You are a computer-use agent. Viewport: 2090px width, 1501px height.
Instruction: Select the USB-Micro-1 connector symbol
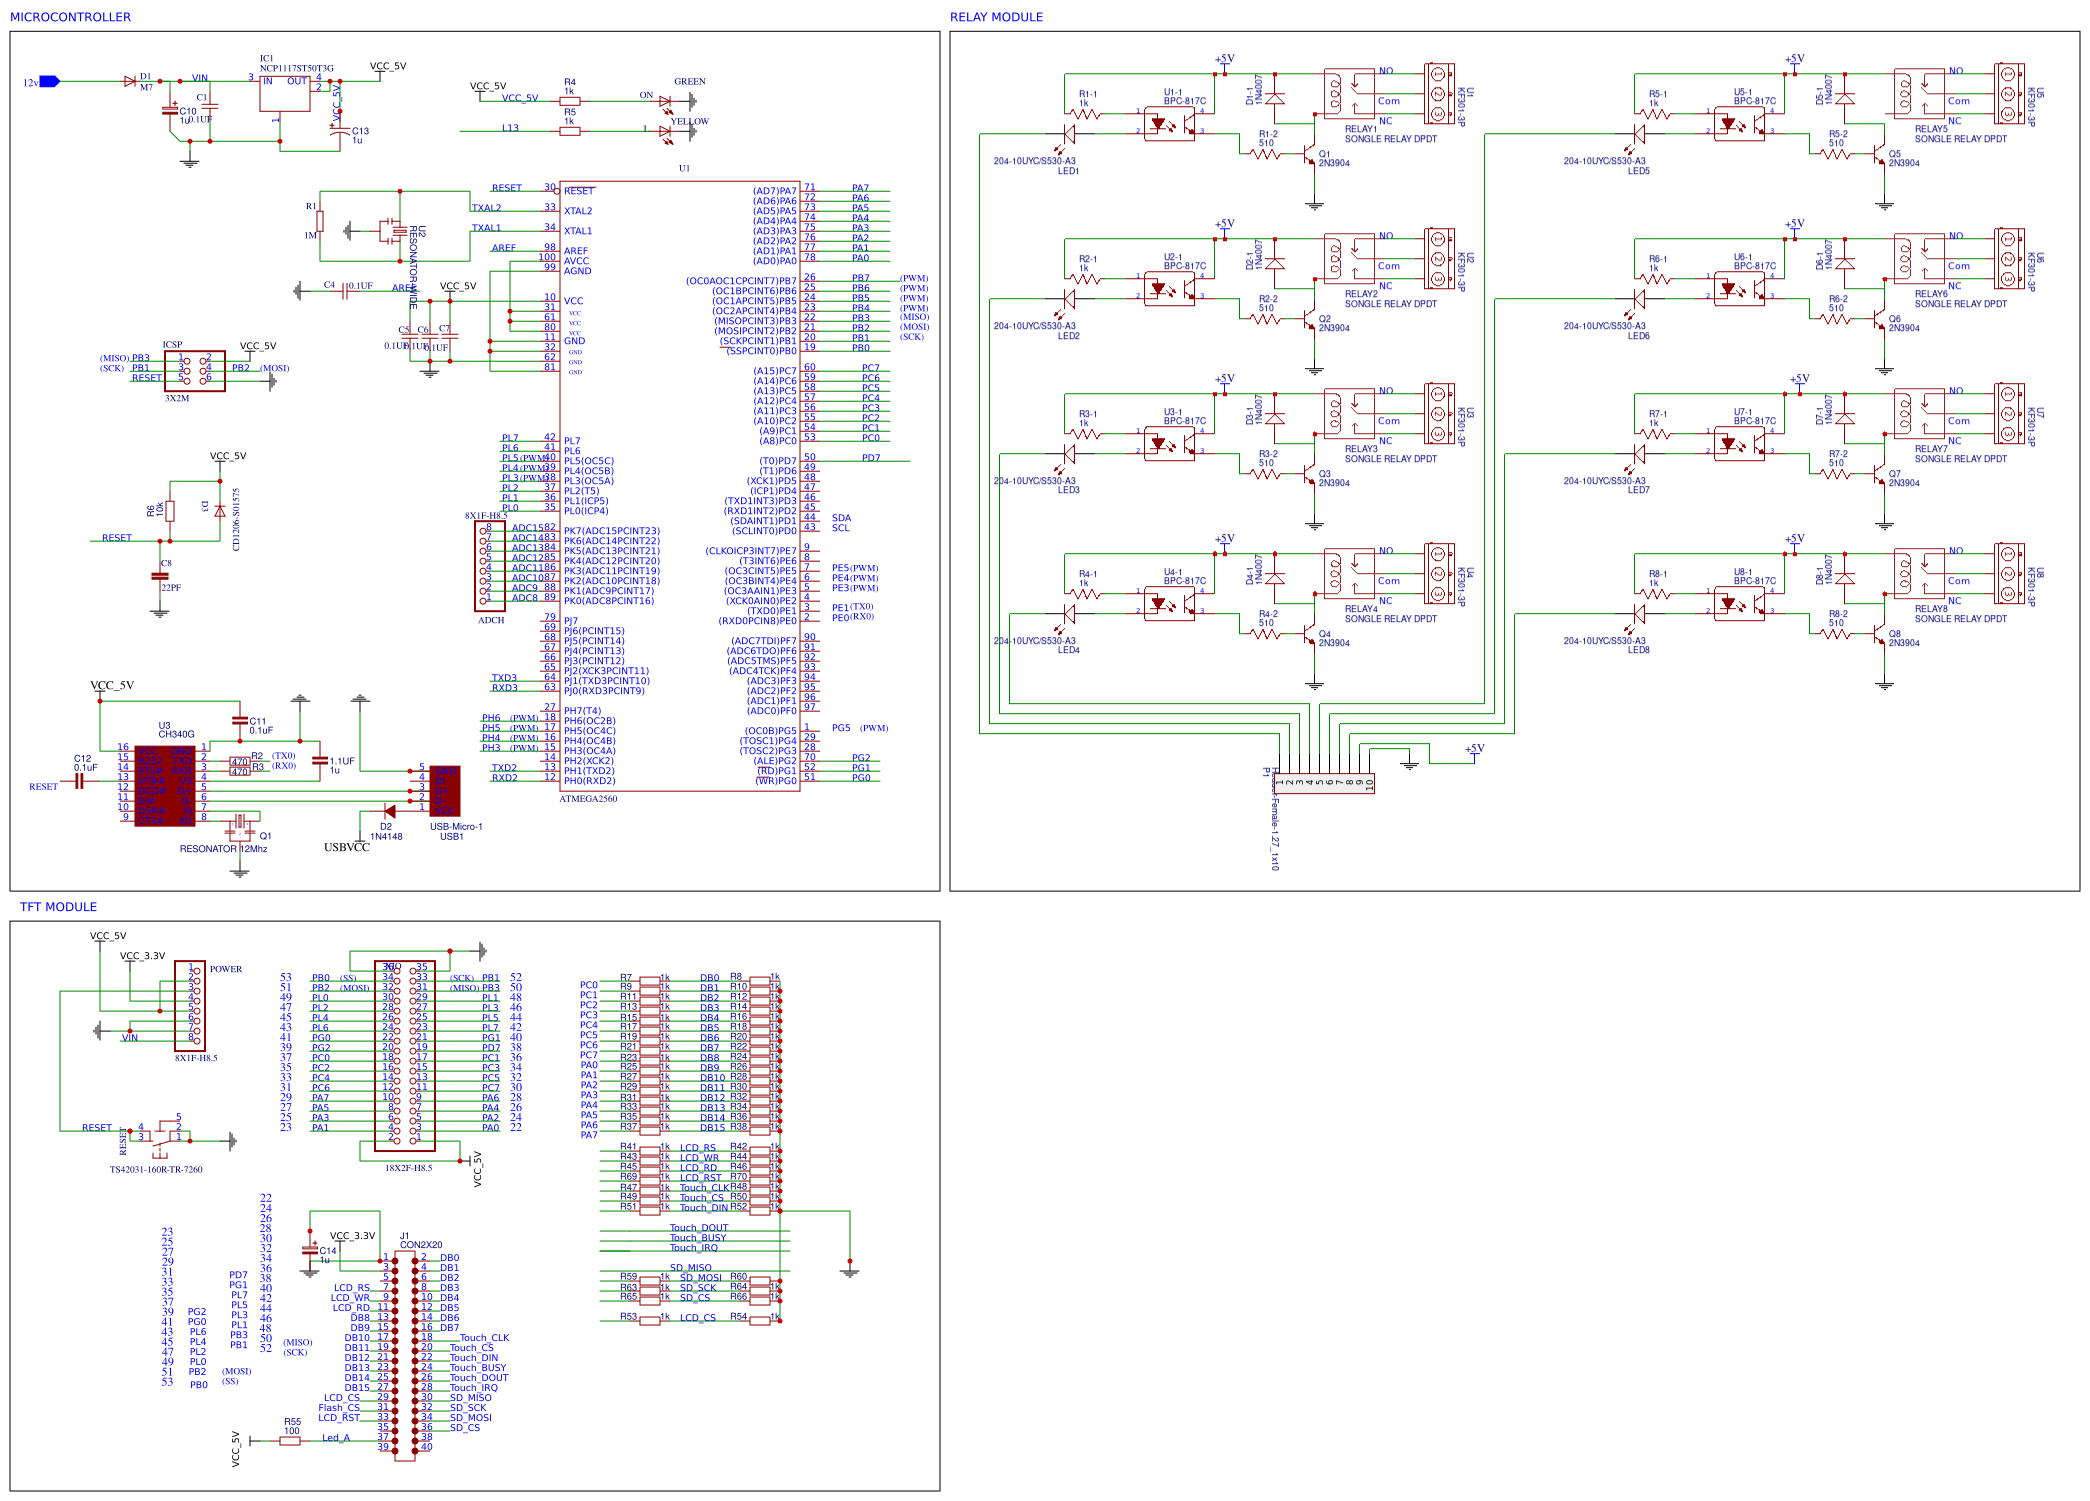point(445,791)
